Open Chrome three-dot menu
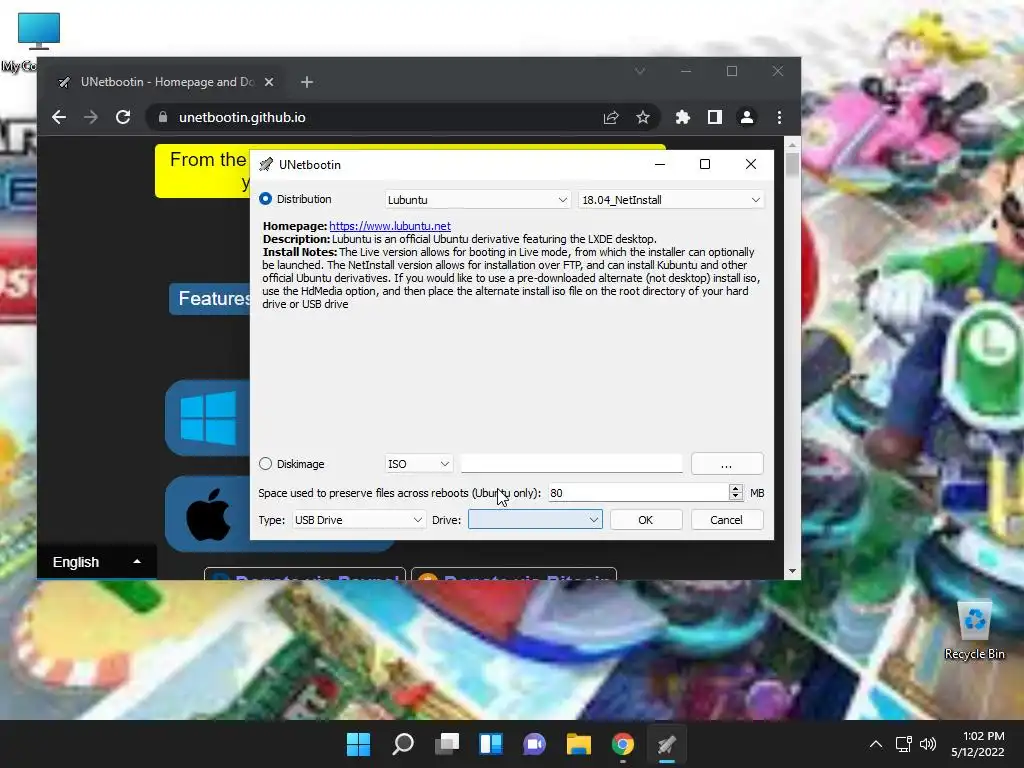The width and height of the screenshot is (1024, 768). point(779,117)
